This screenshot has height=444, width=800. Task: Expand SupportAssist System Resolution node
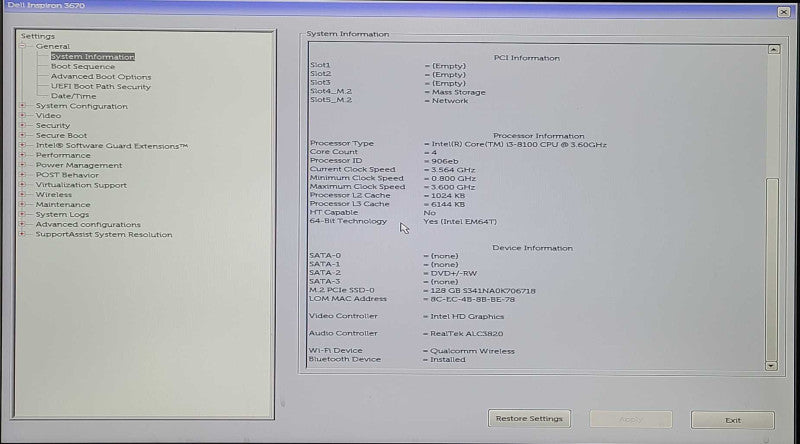pos(22,234)
